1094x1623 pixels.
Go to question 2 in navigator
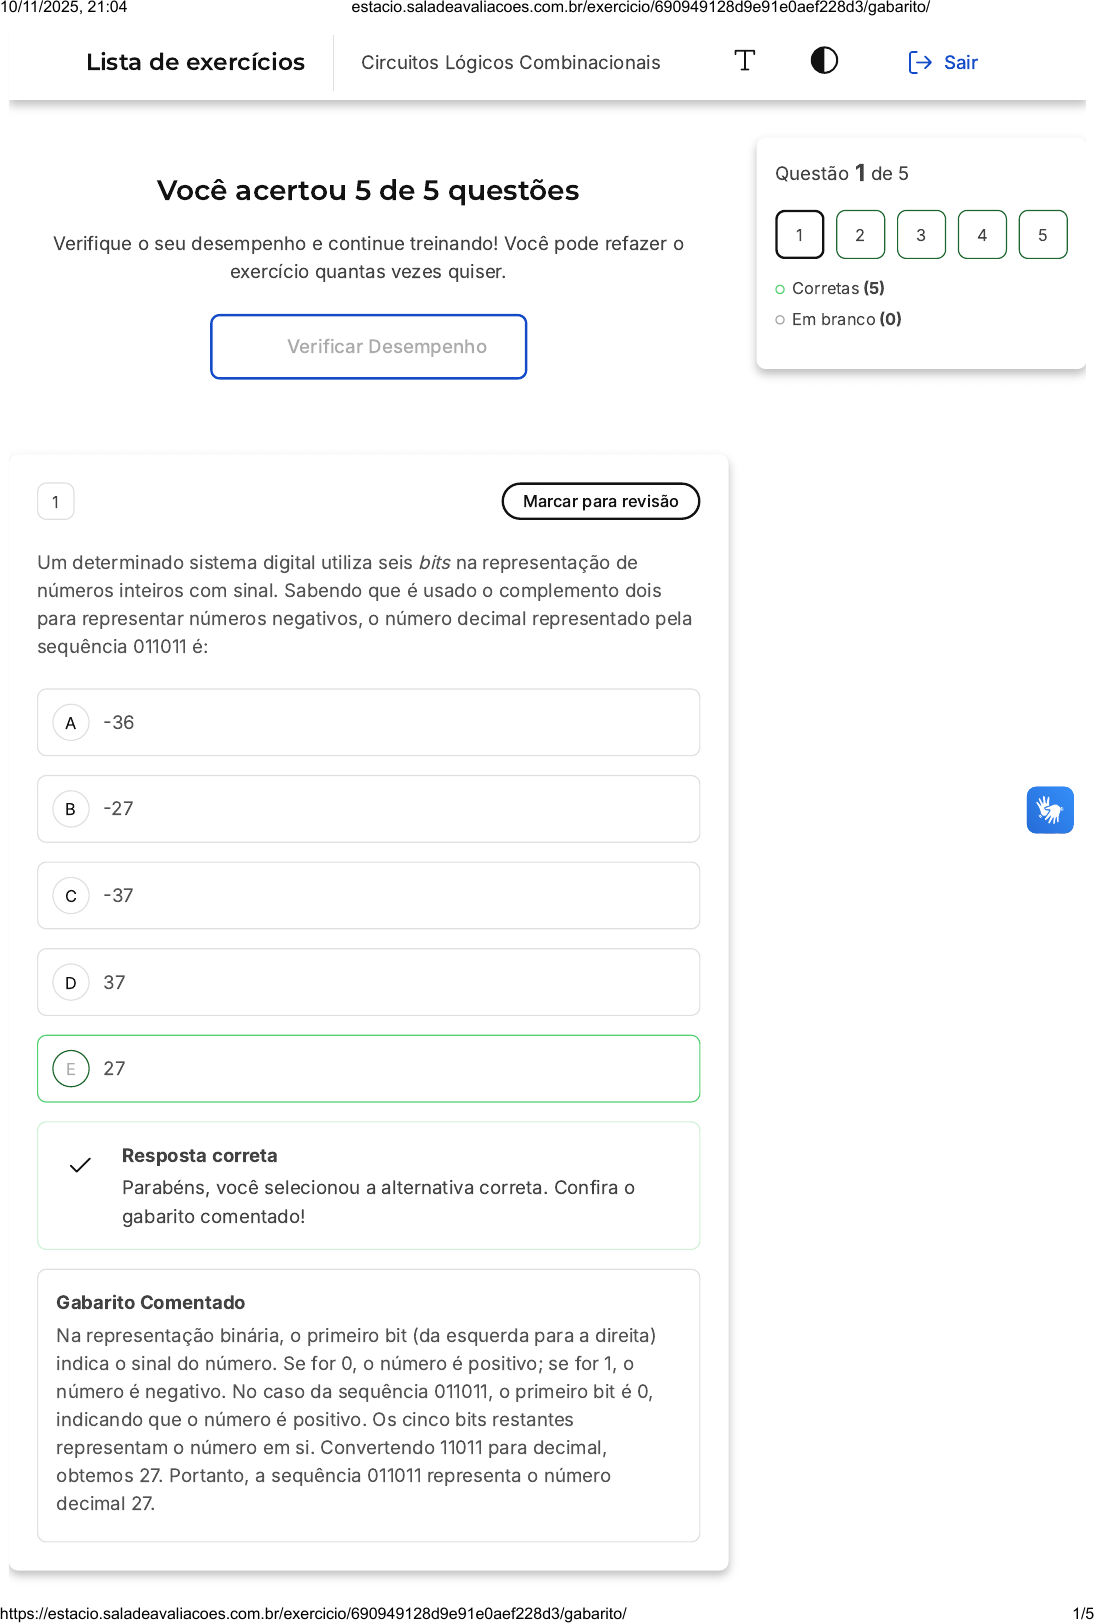(x=860, y=235)
